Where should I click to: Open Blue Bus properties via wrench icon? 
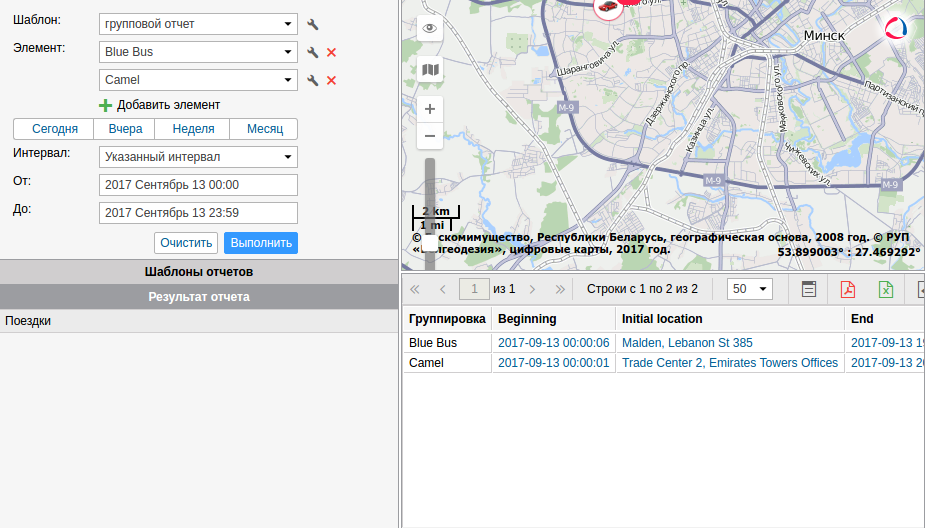313,52
